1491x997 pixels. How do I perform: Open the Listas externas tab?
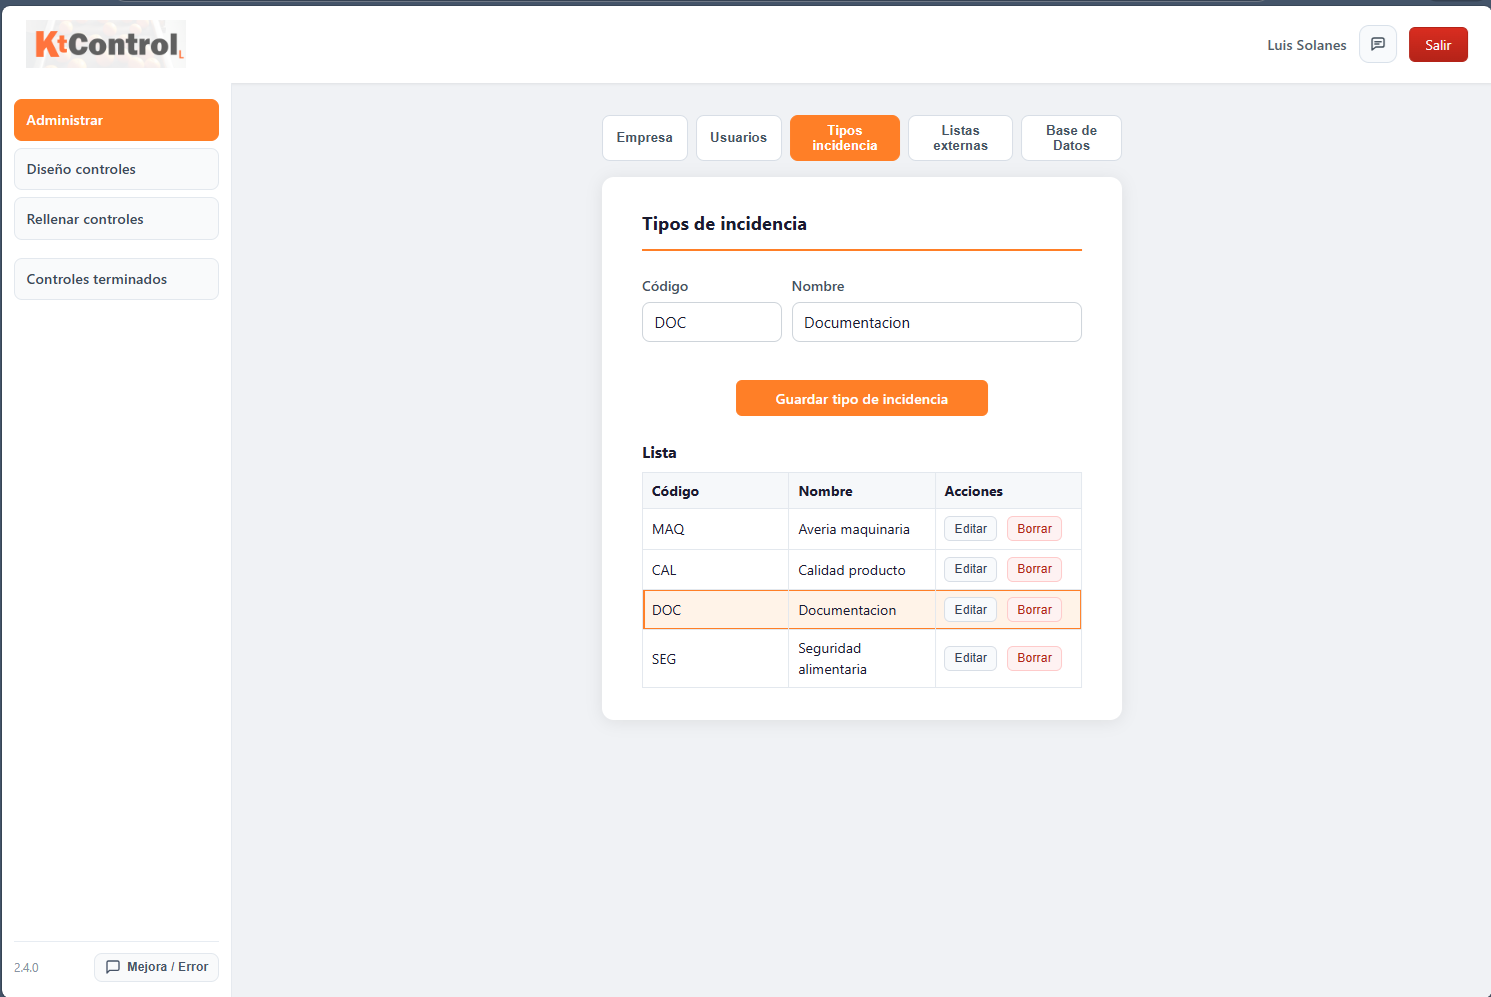coord(960,138)
